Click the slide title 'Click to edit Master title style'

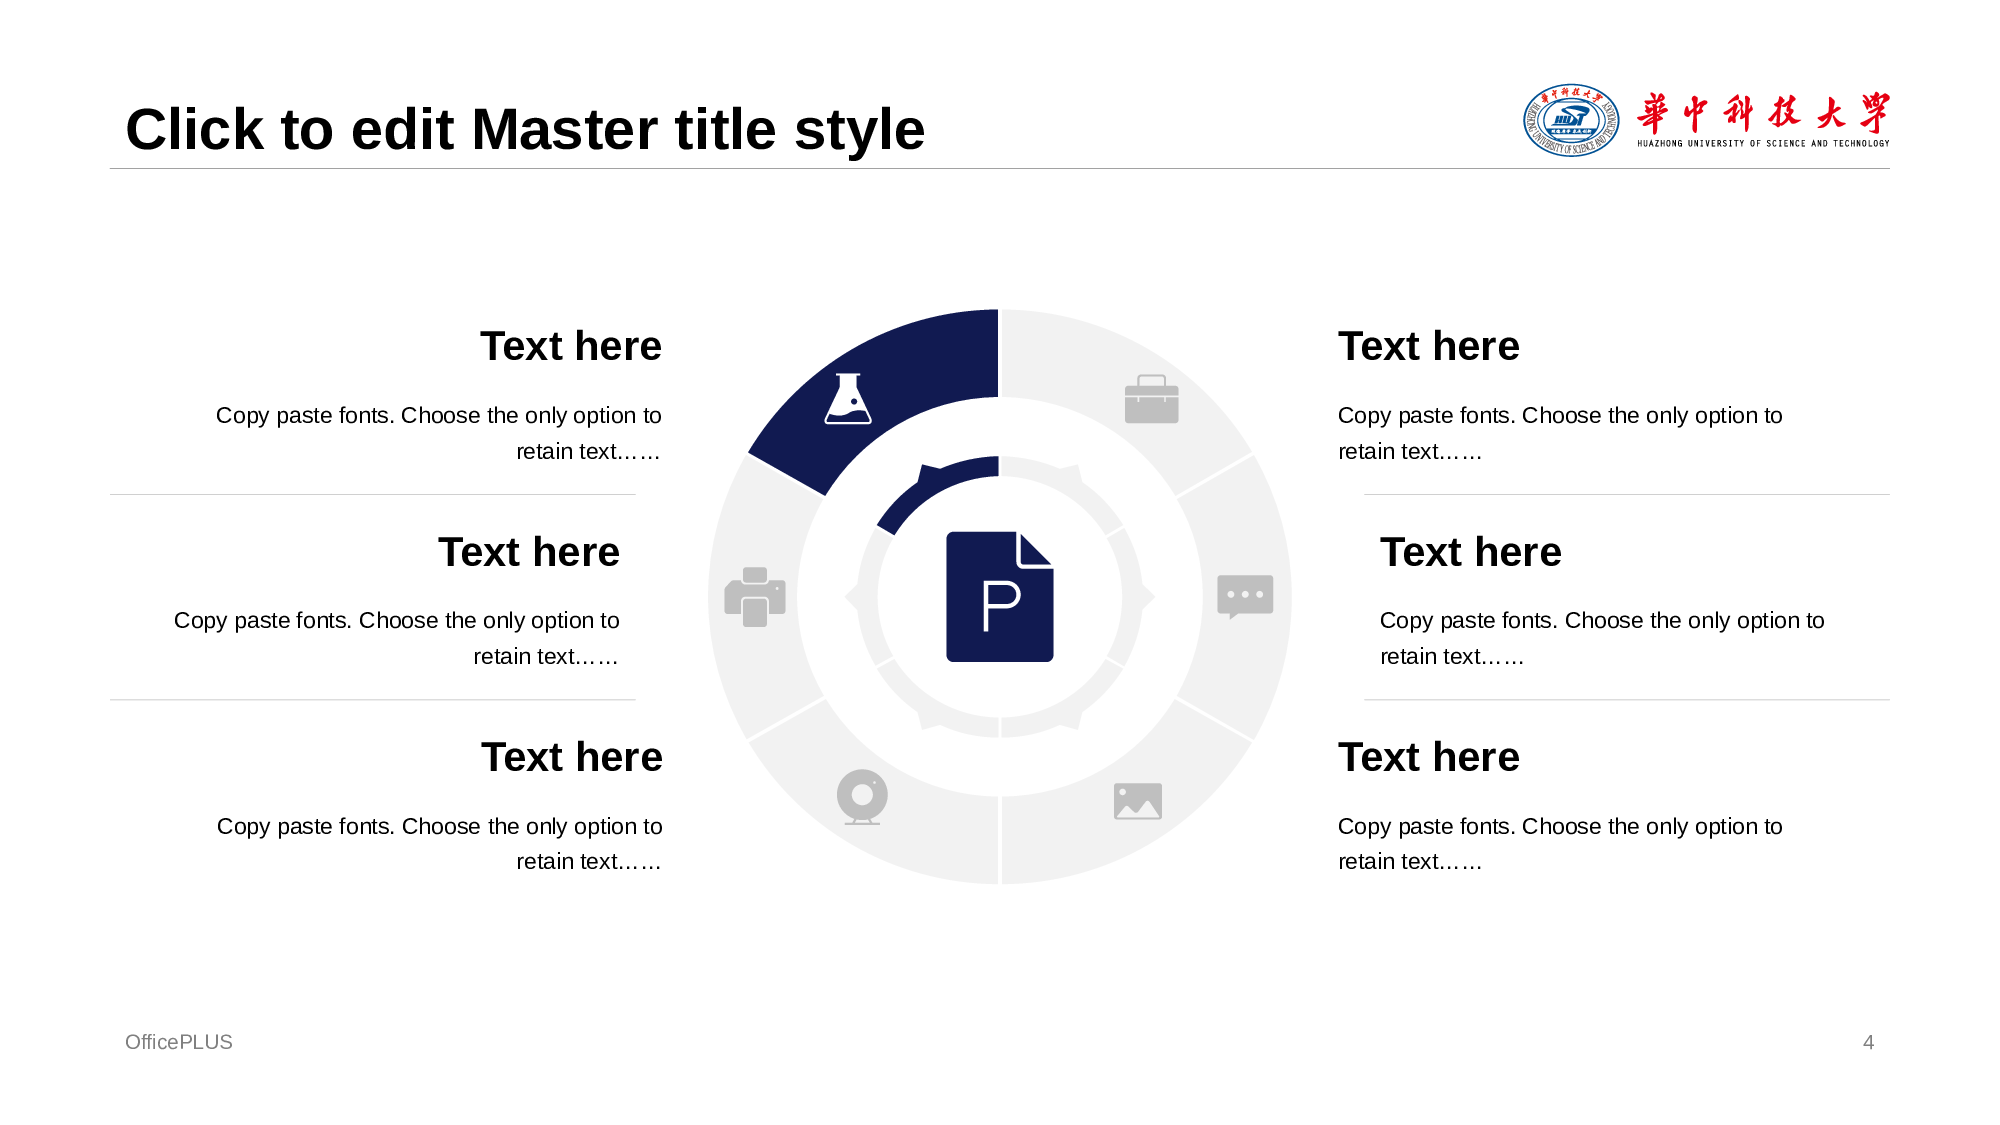coord(525,130)
